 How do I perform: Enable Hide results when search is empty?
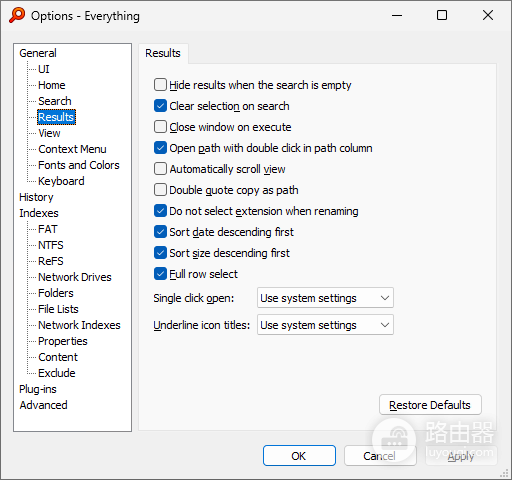(x=160, y=85)
